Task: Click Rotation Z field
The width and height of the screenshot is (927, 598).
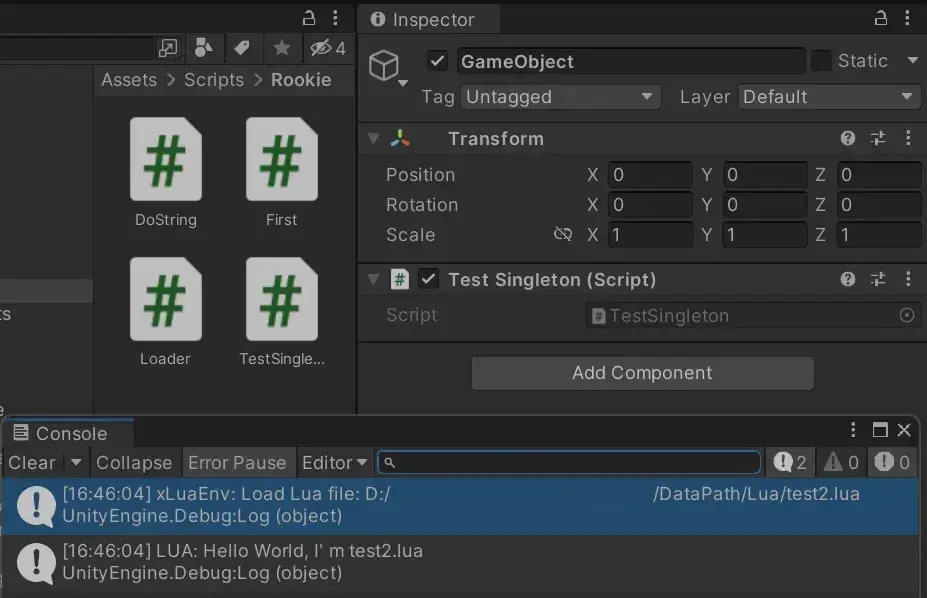Action: (x=879, y=205)
